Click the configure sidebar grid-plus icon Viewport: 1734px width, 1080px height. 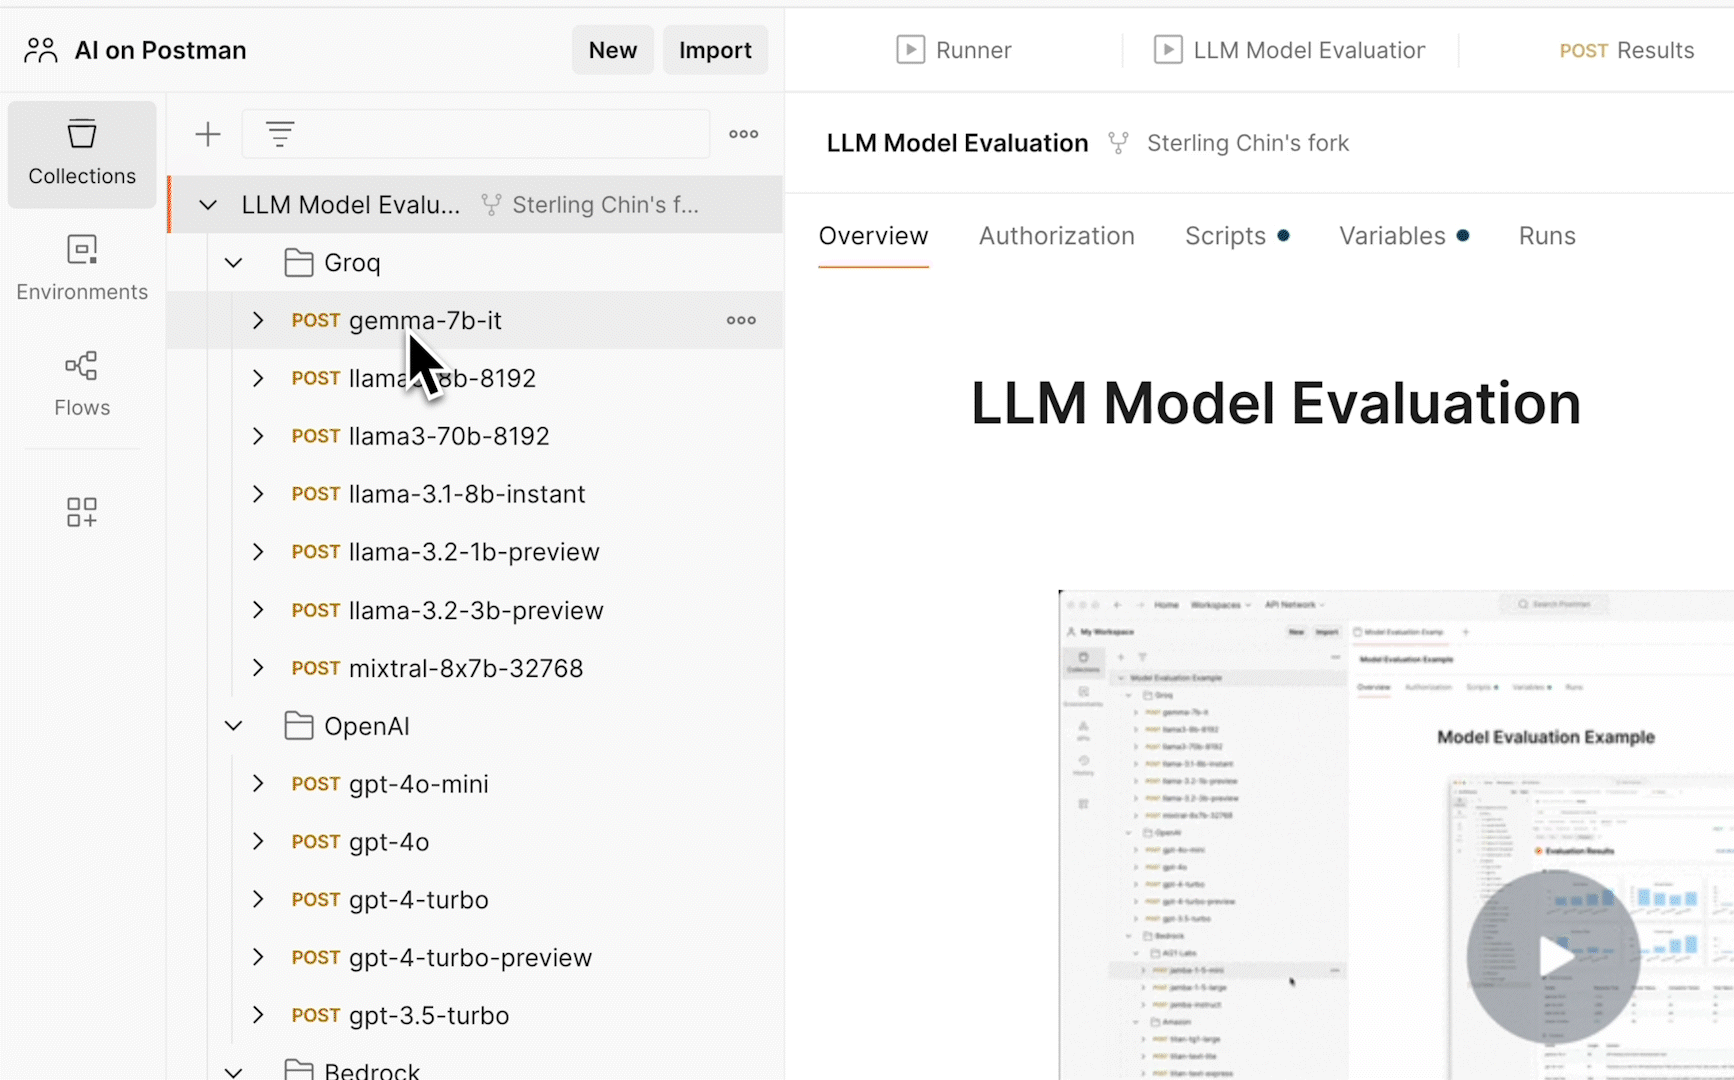pos(82,512)
